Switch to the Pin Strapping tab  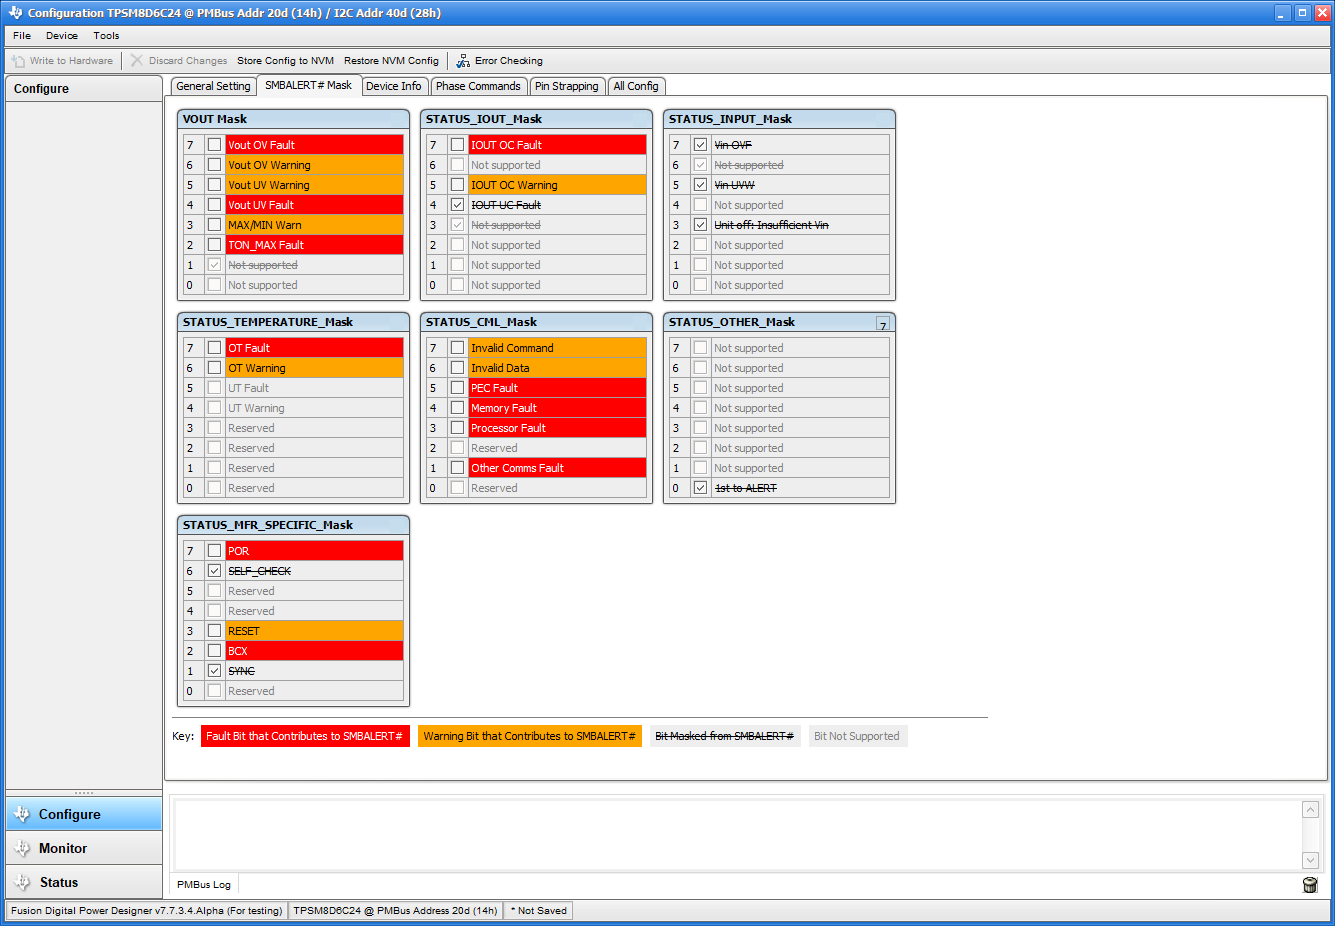pyautogui.click(x=567, y=86)
